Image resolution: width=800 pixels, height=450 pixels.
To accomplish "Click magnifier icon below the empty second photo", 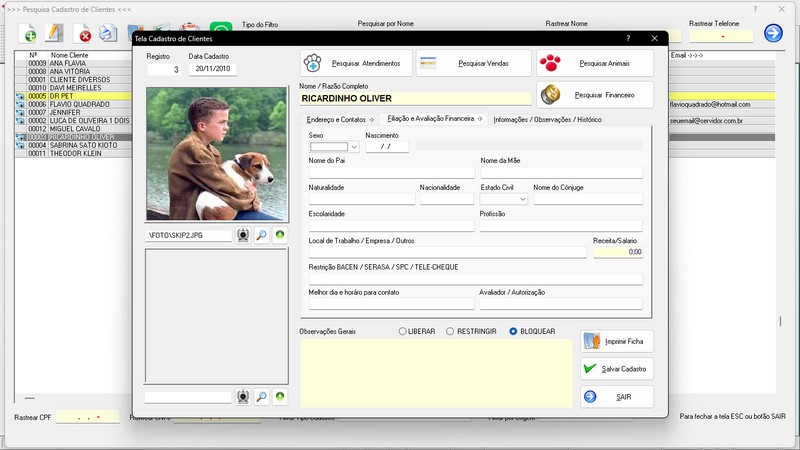I will pyautogui.click(x=261, y=396).
